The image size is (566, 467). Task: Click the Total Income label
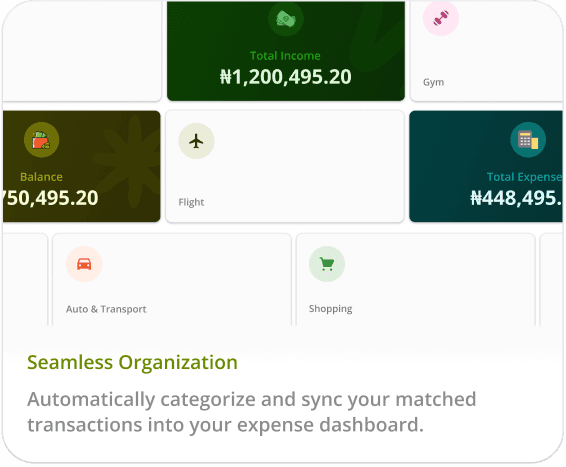tap(285, 56)
